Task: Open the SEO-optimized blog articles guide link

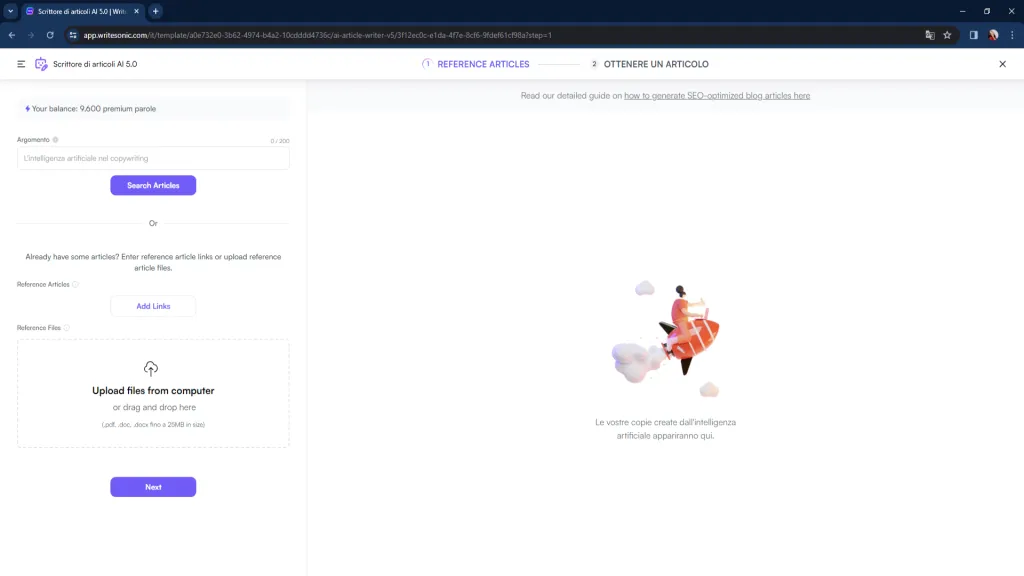Action: (717, 95)
